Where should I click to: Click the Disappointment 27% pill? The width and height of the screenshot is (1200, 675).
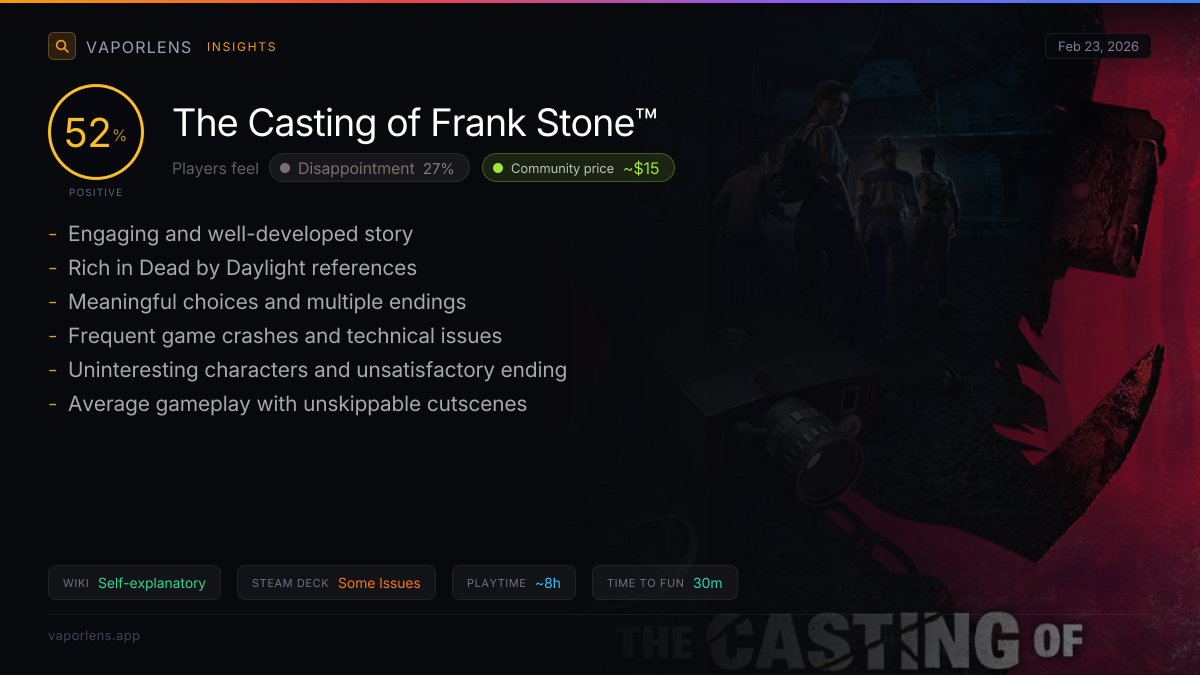(x=368, y=169)
